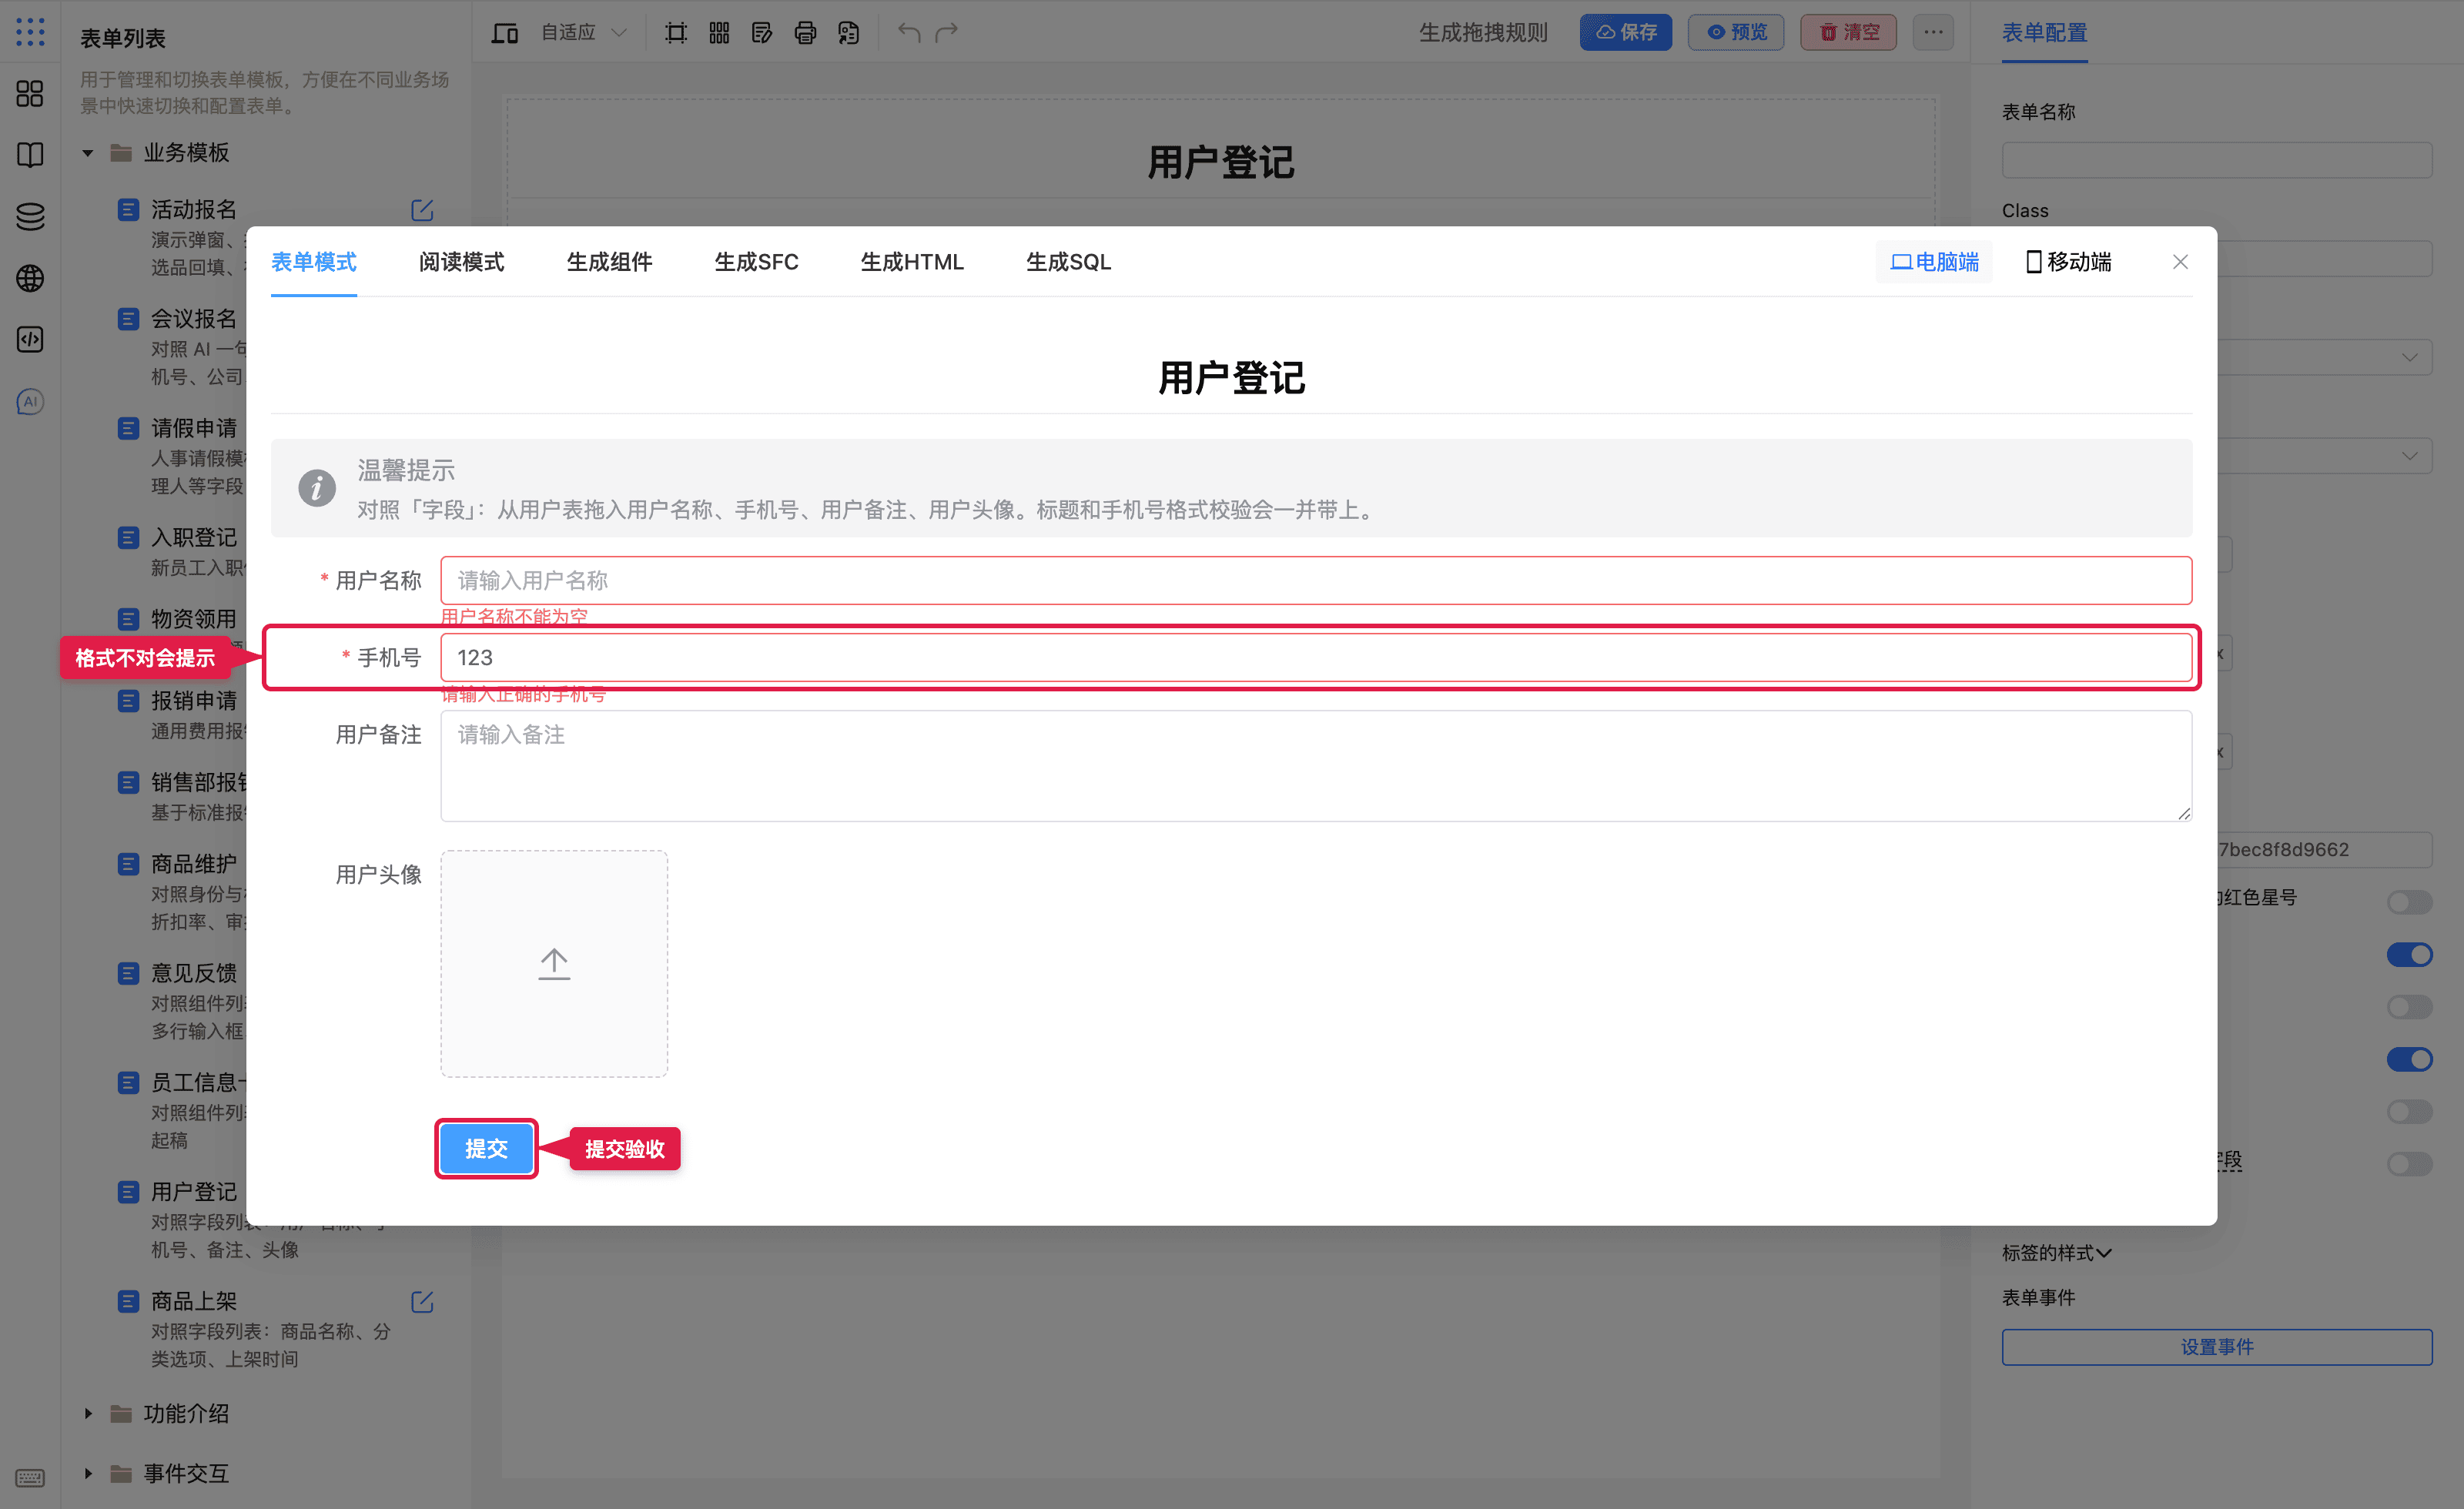Focus the 手机号 input field
Viewport: 2464px width, 1509px height.
(1316, 657)
